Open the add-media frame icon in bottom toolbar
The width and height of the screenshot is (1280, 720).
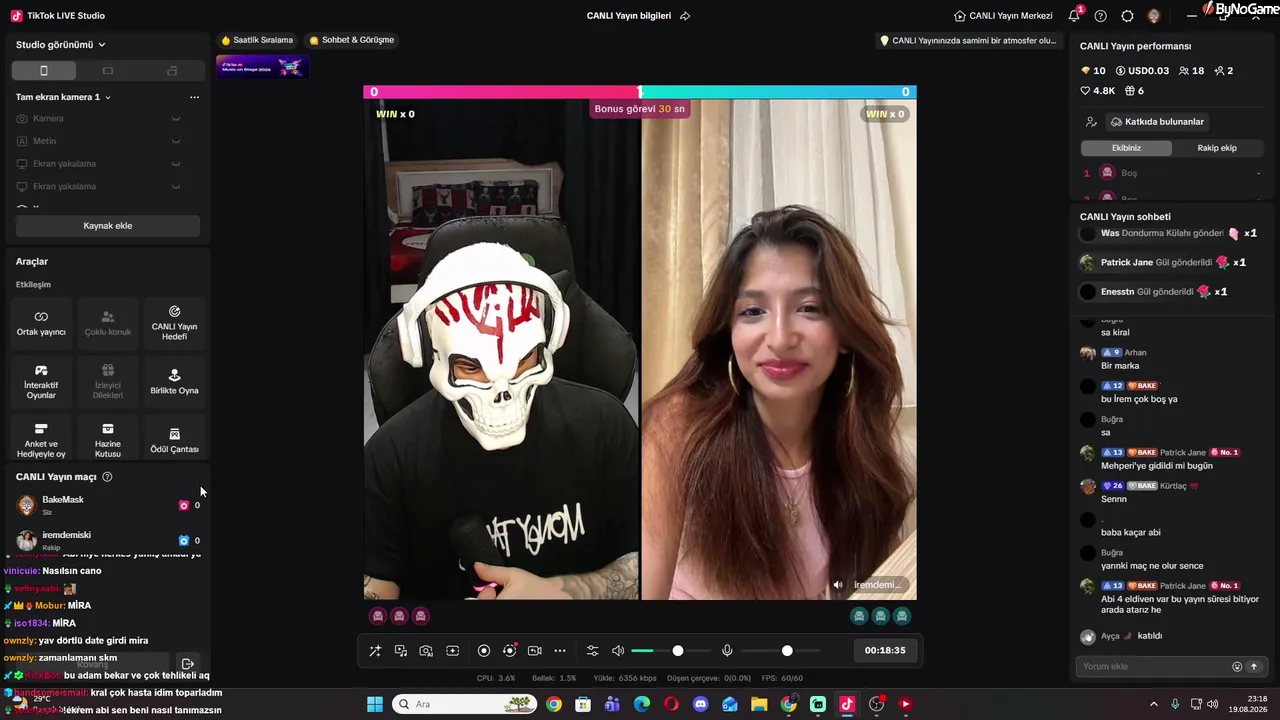point(452,651)
